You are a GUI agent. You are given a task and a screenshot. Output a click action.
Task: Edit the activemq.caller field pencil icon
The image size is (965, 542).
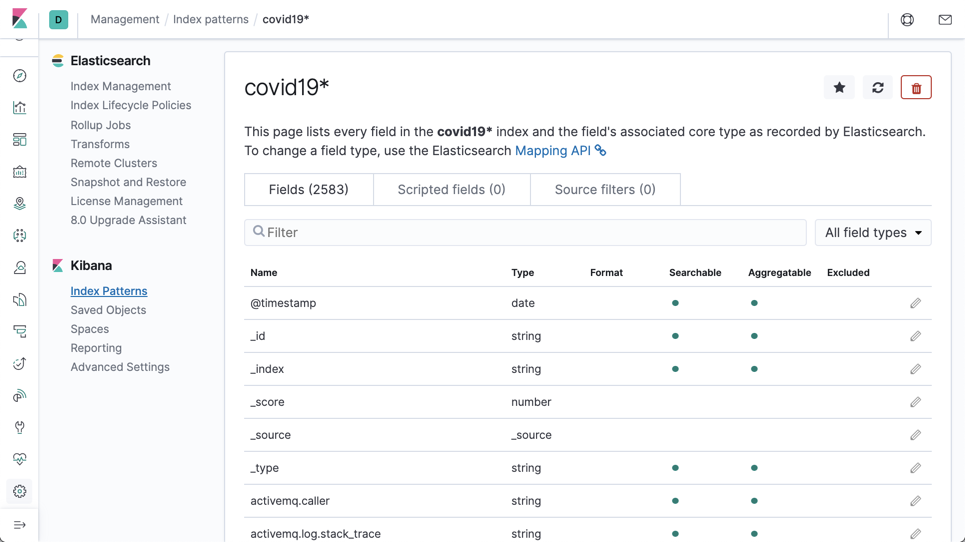pyautogui.click(x=916, y=501)
